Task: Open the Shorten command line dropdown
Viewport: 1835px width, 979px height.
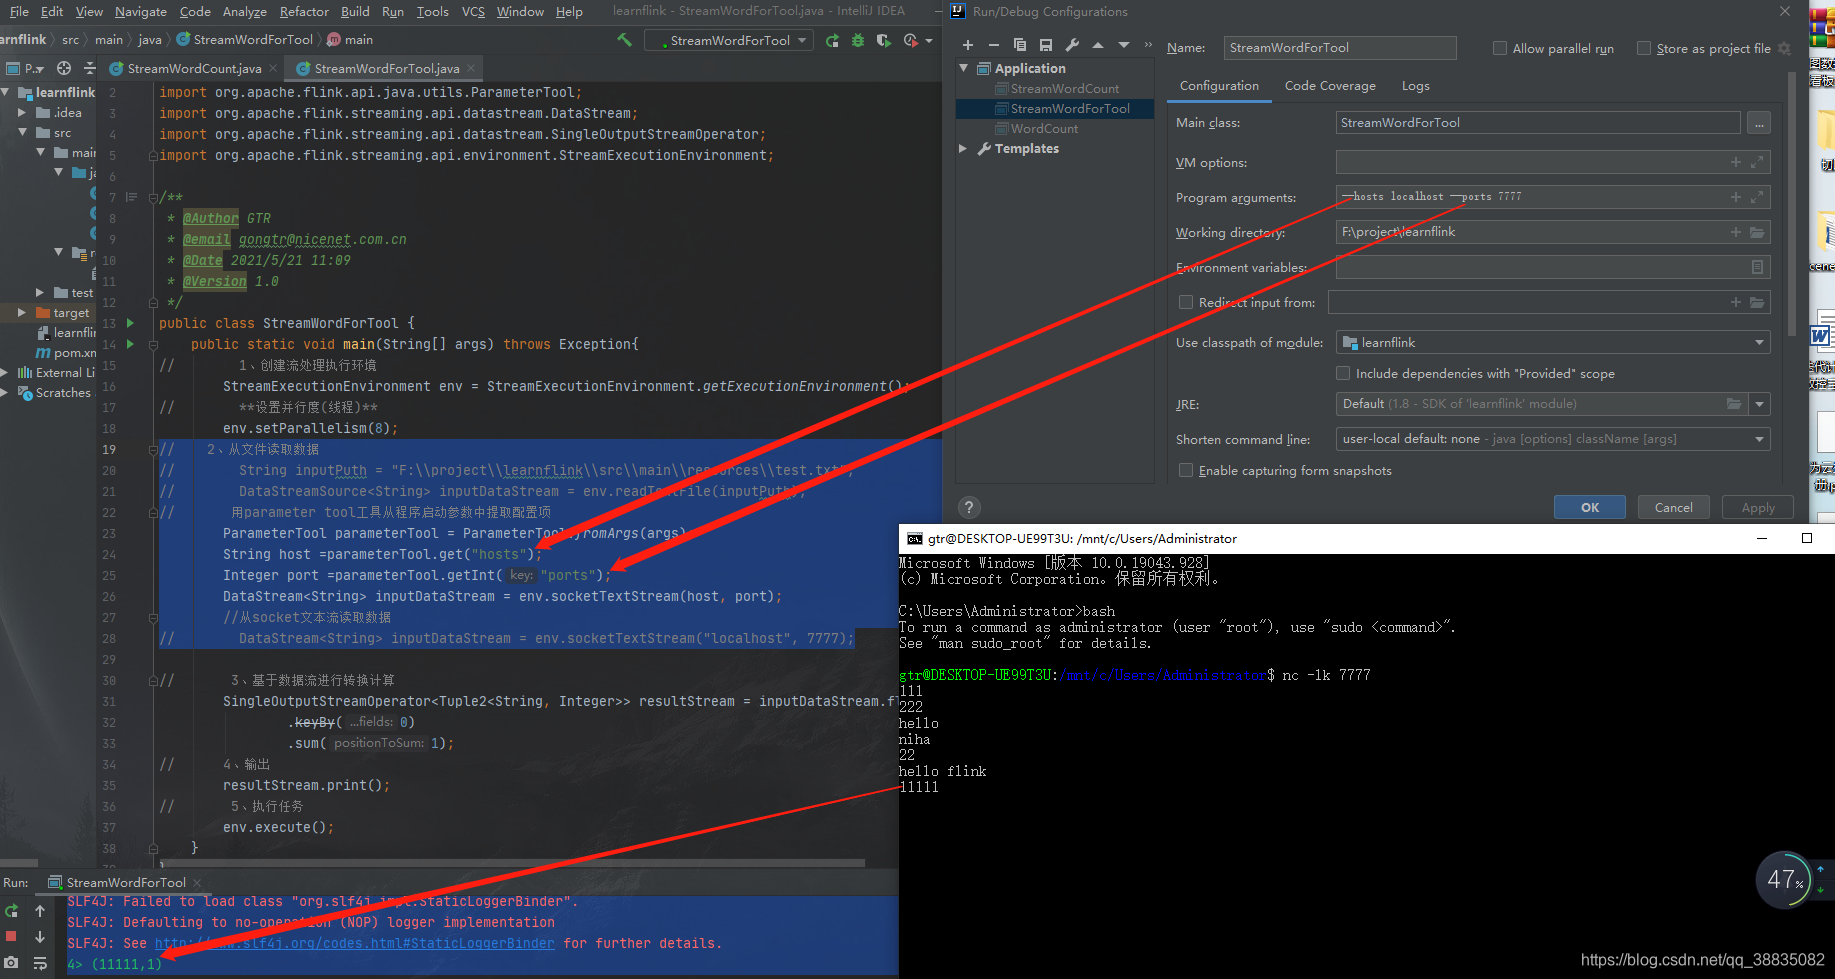Action: tap(1553, 439)
